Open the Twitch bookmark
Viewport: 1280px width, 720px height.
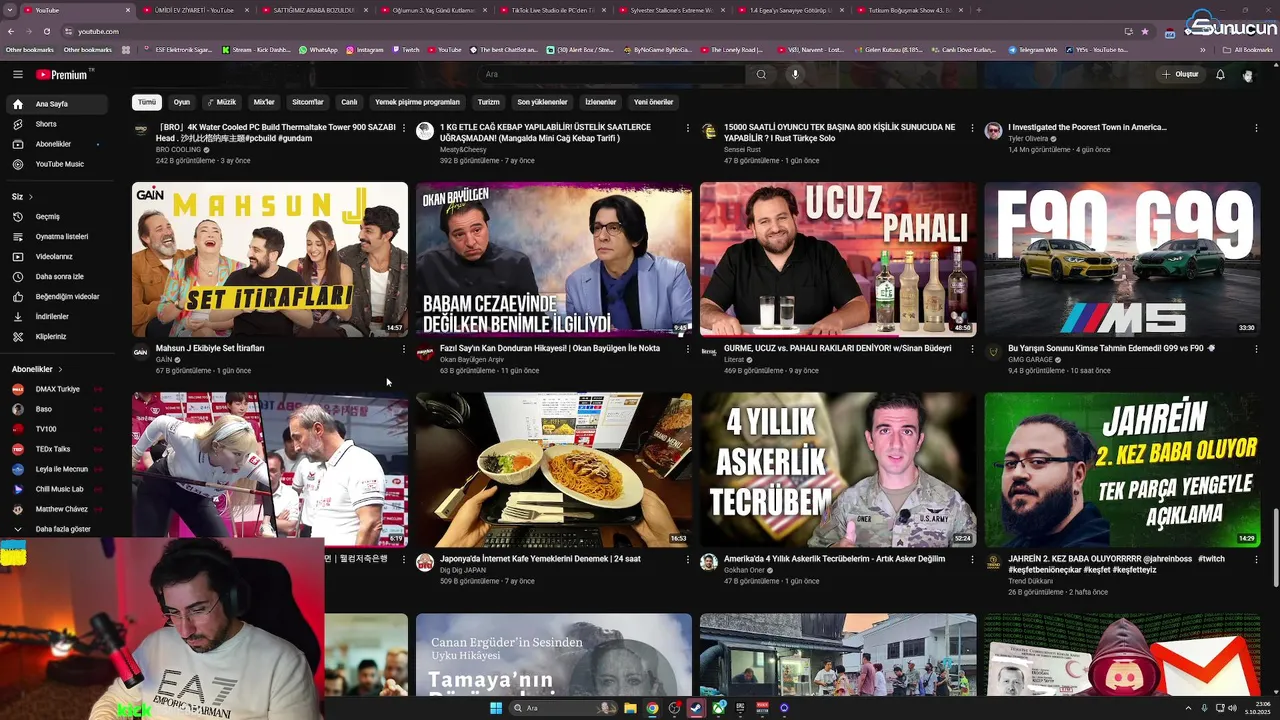[405, 49]
